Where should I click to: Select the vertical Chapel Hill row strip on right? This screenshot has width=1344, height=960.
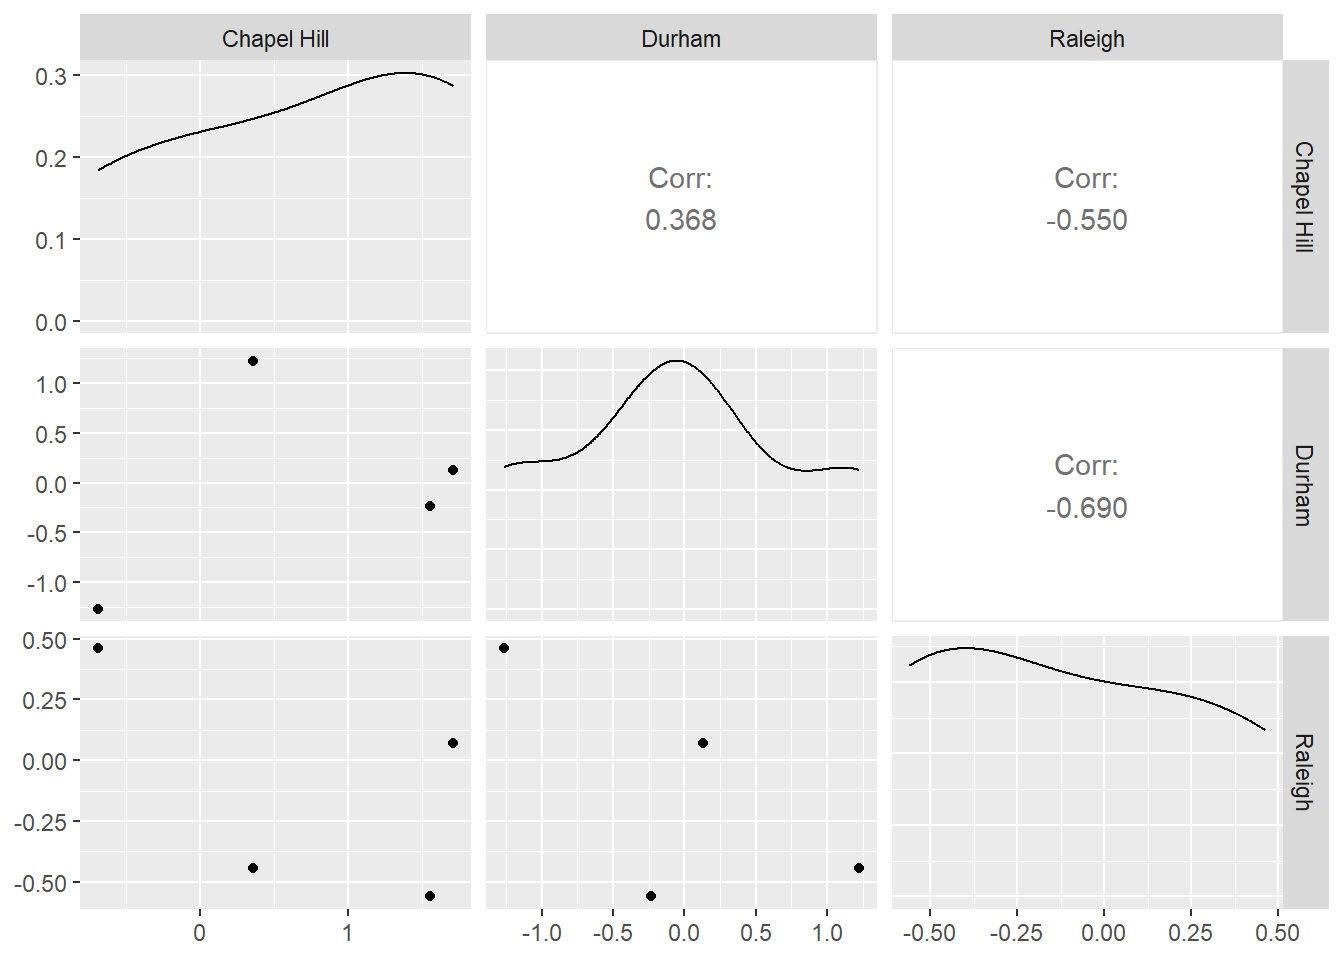[x=1304, y=196]
